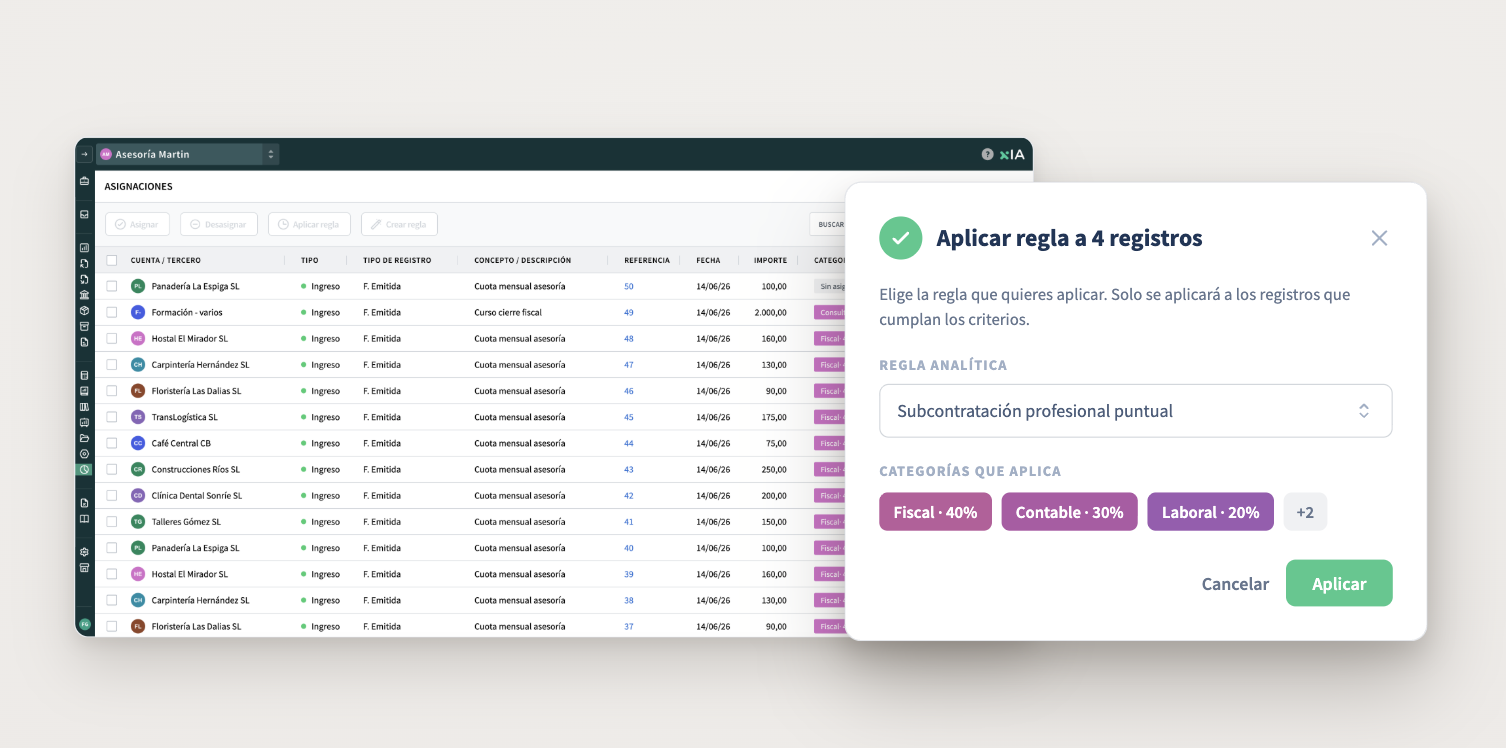Viewport: 1506px width, 748px height.
Task: Open the briefcase icon in the sidebar
Action: [85, 182]
